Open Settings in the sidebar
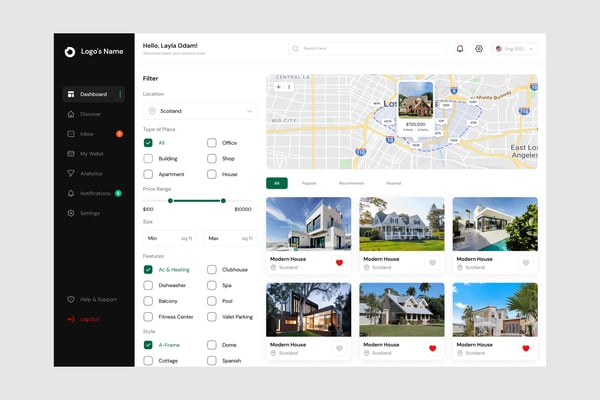The image size is (600, 400). point(84,213)
